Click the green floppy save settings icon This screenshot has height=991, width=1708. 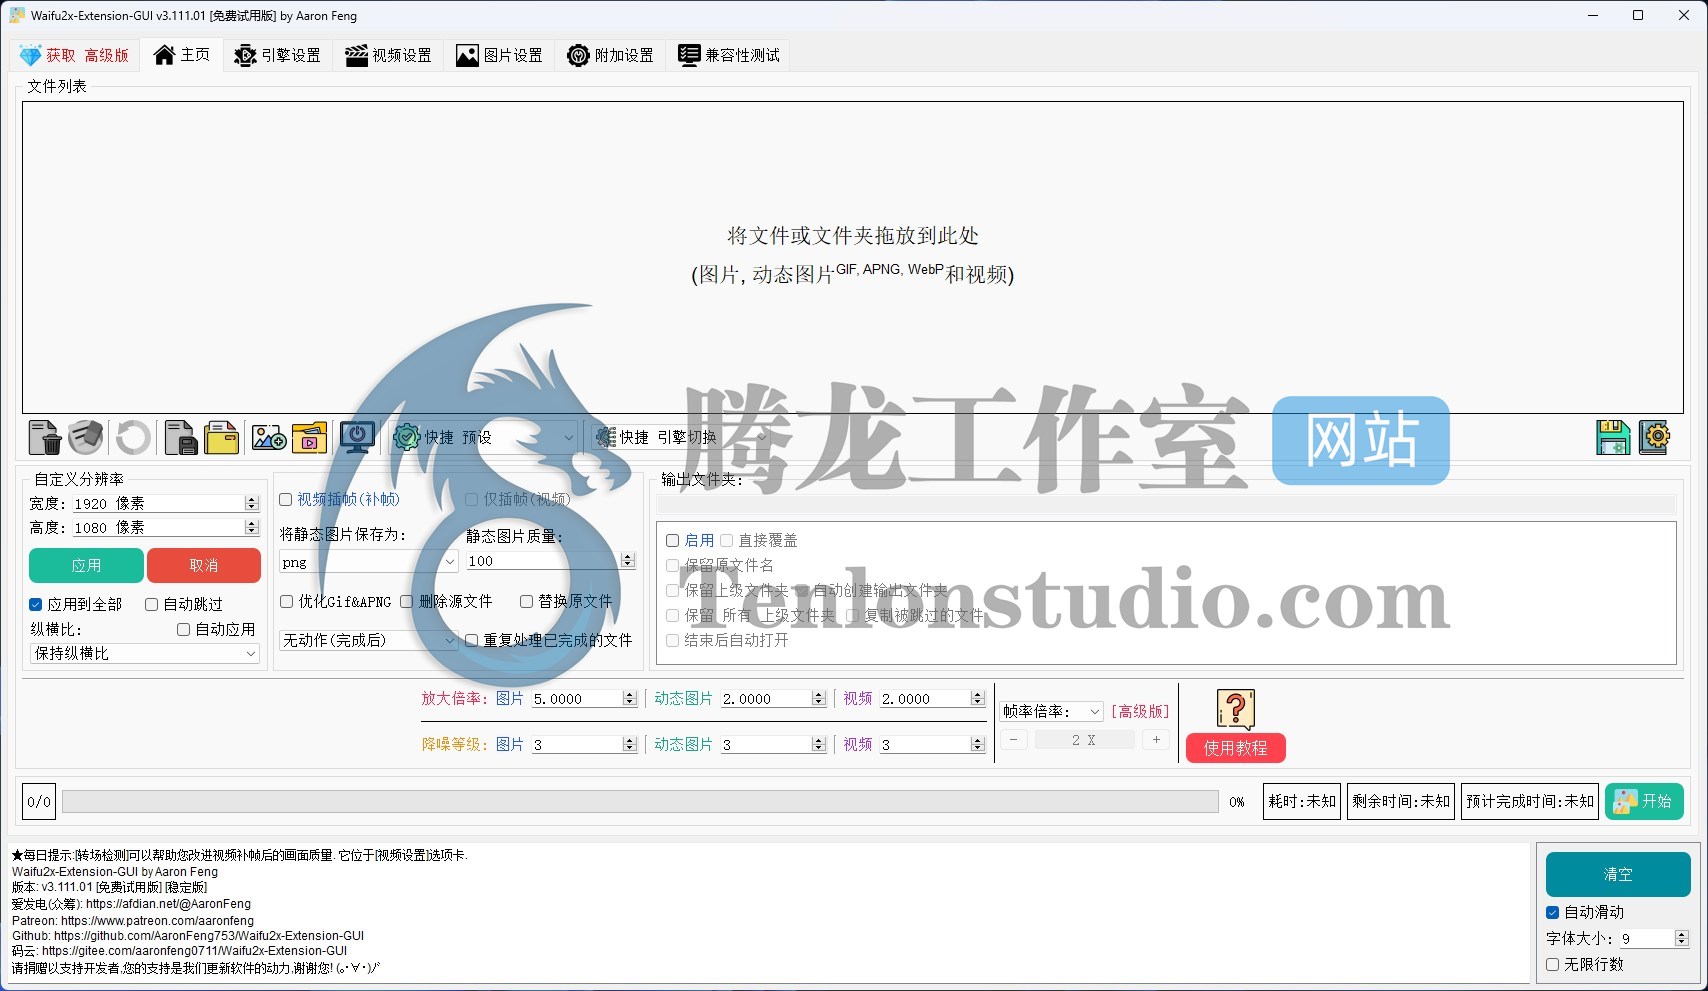click(1613, 438)
